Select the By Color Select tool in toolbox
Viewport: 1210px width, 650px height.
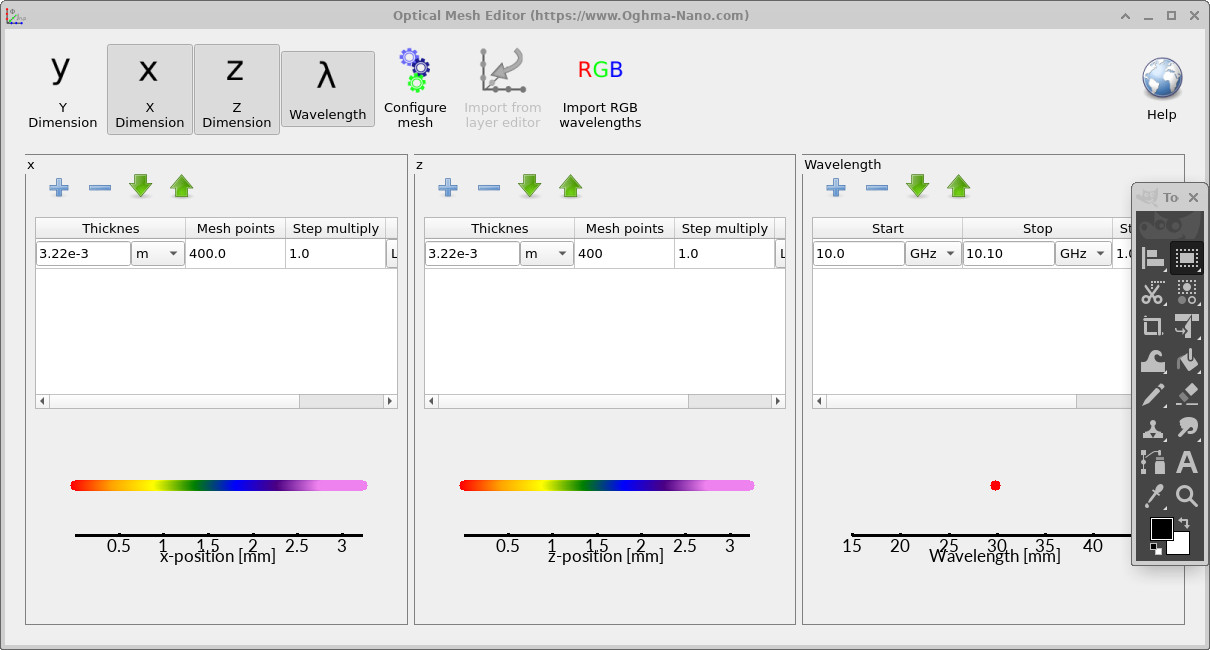click(1187, 293)
